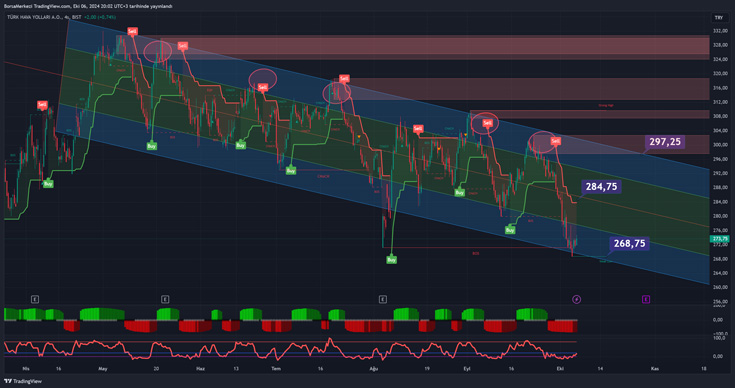The height and width of the screenshot is (388, 735).
Task: Click the 316,00 price axis label
Action: [x=720, y=88]
